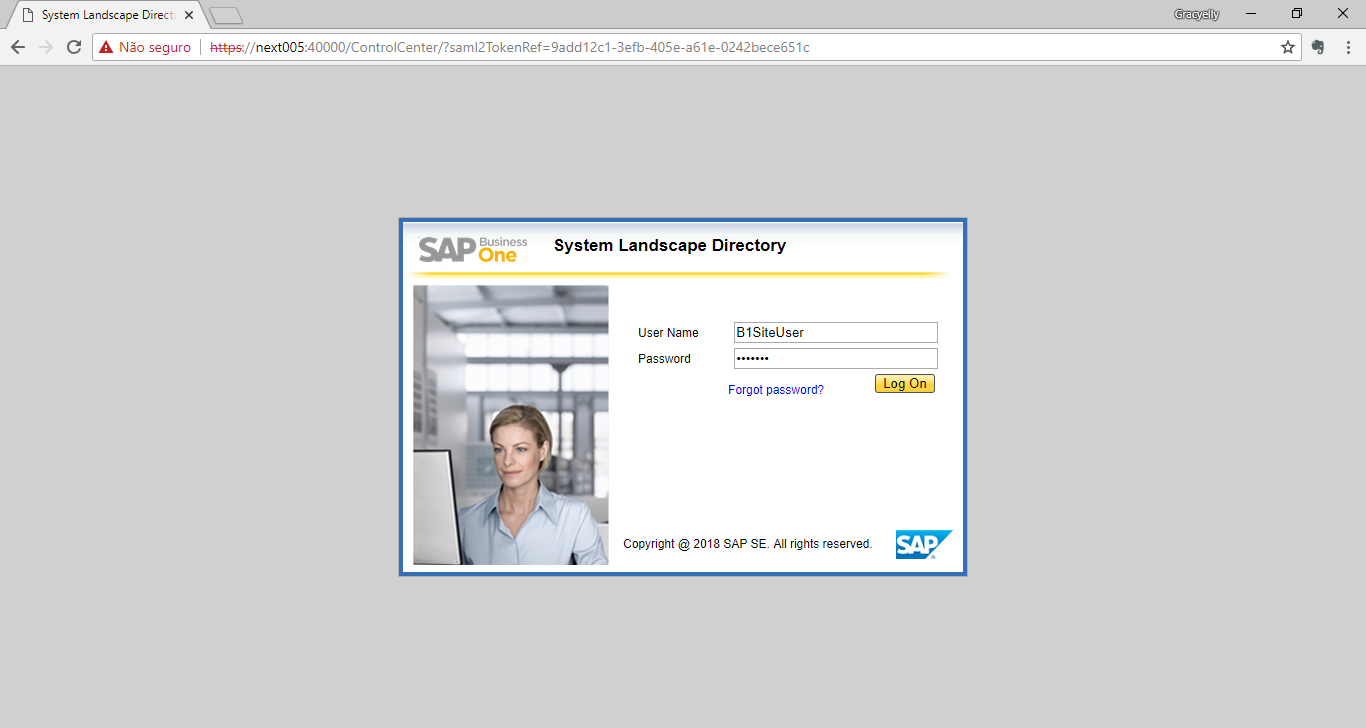Click the Password label
Screen dimensions: 1366x728
[x=664, y=359]
